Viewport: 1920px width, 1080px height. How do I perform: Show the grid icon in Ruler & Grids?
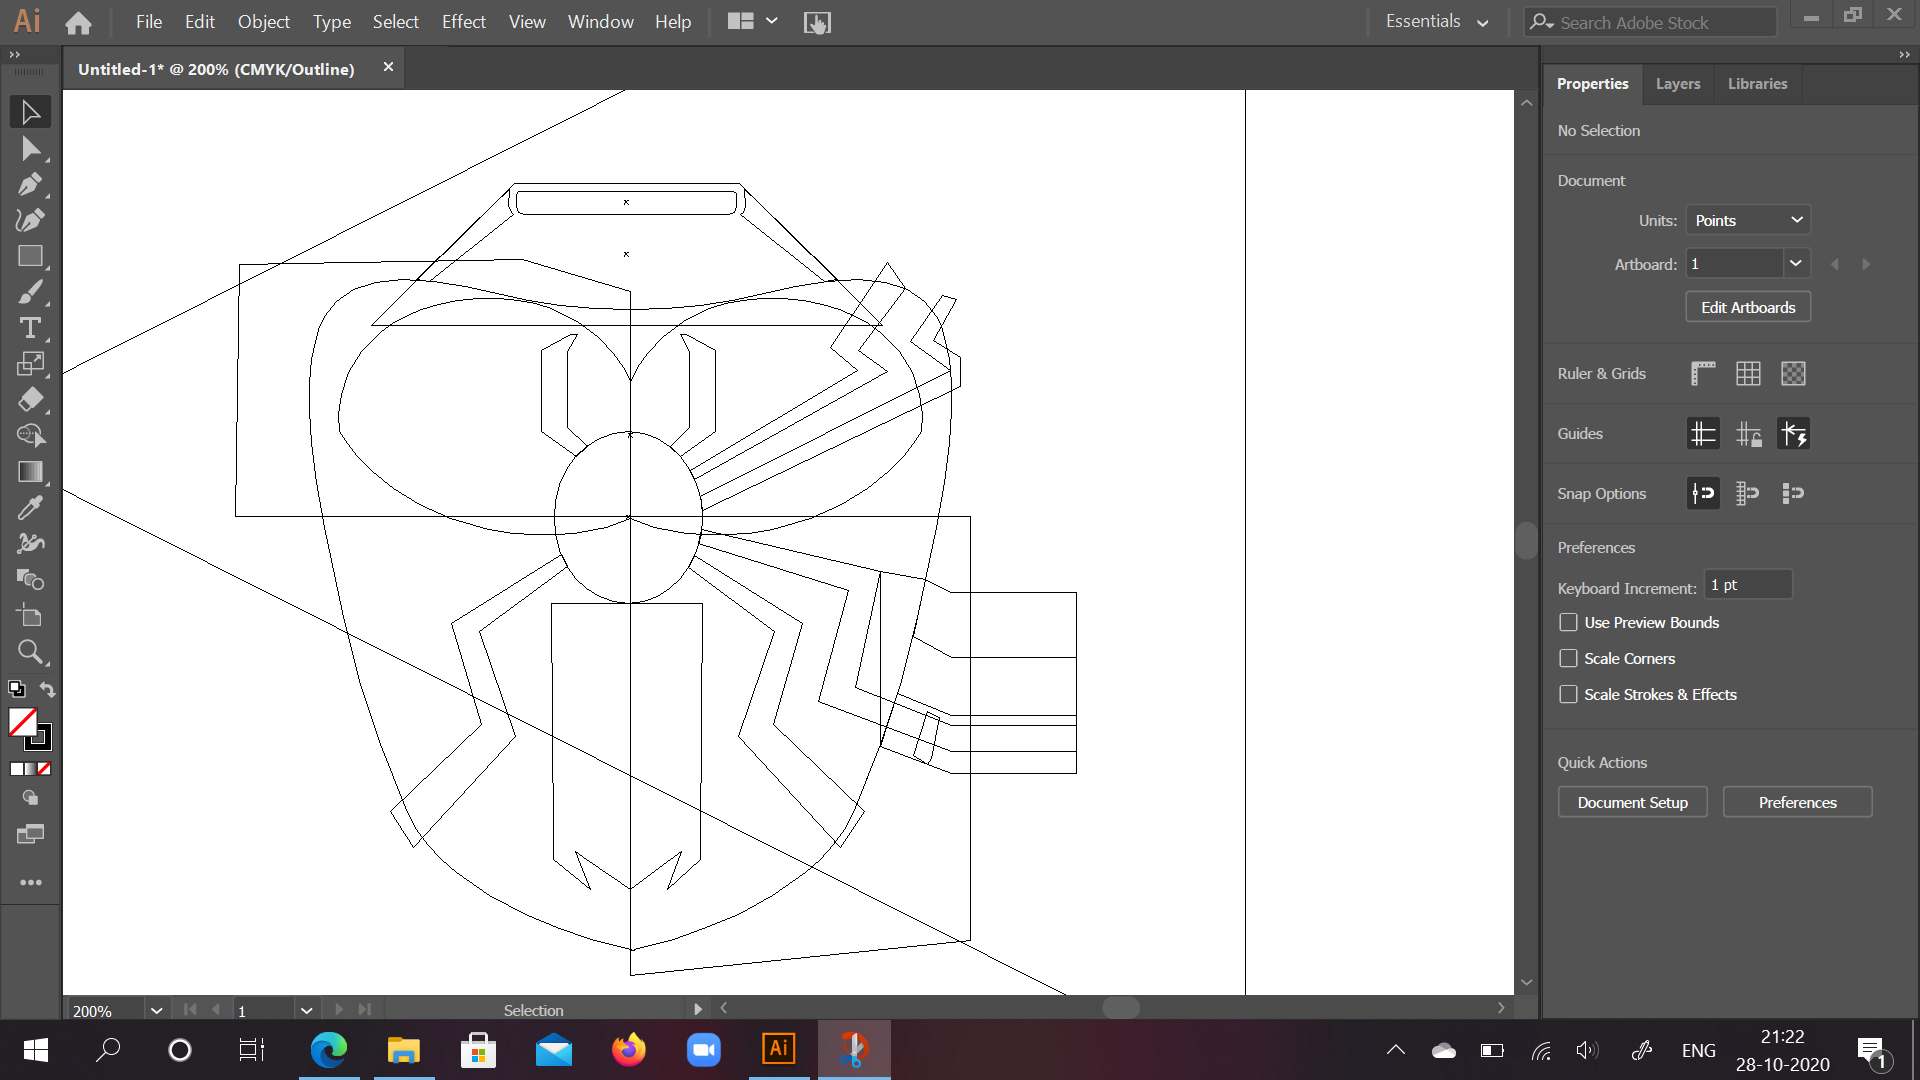pos(1748,374)
